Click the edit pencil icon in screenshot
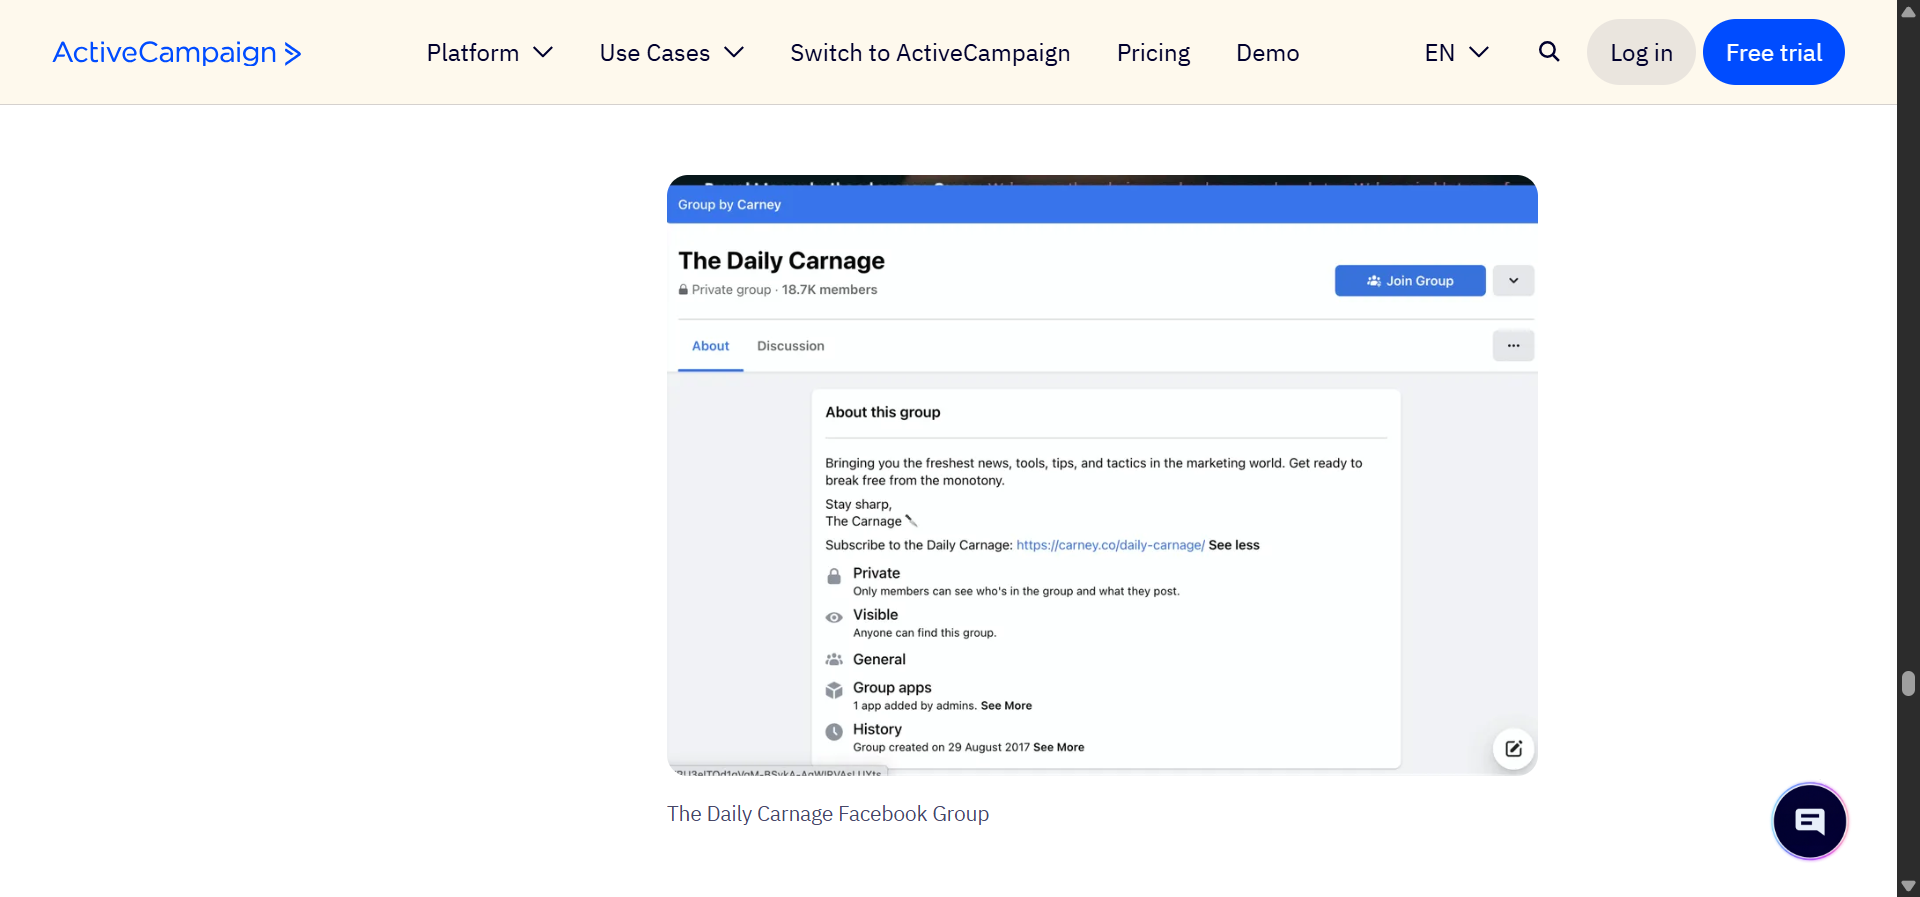The image size is (1920, 897). (1514, 749)
